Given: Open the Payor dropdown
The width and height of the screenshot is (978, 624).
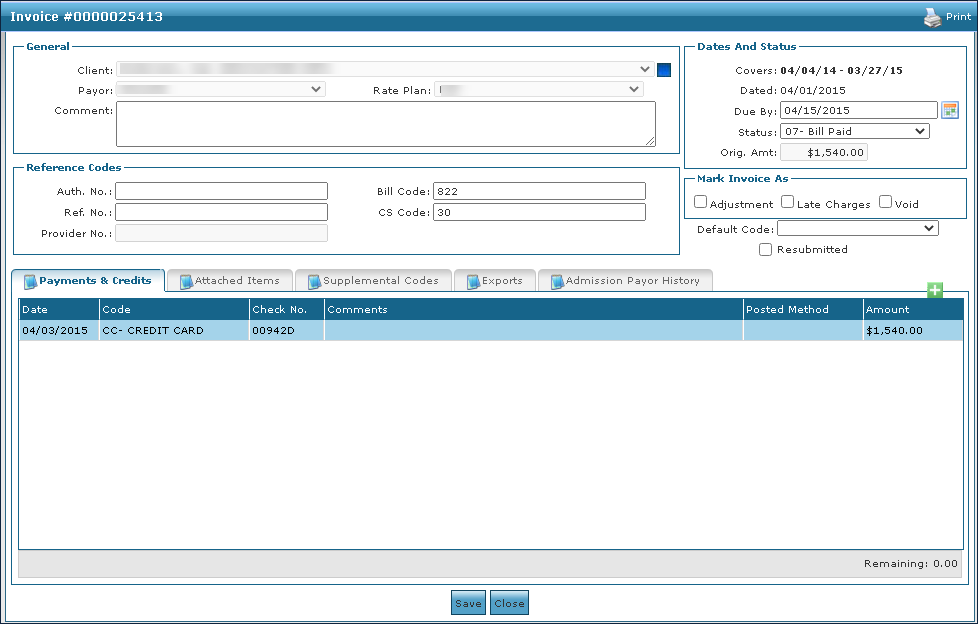Looking at the screenshot, I should 221,89.
